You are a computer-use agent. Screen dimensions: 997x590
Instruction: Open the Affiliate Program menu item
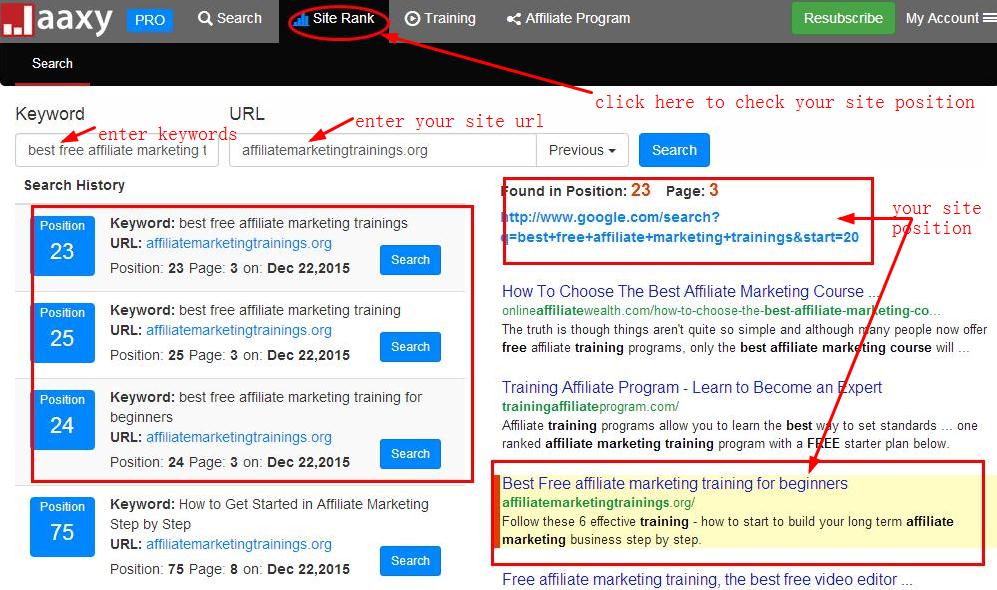(x=568, y=18)
